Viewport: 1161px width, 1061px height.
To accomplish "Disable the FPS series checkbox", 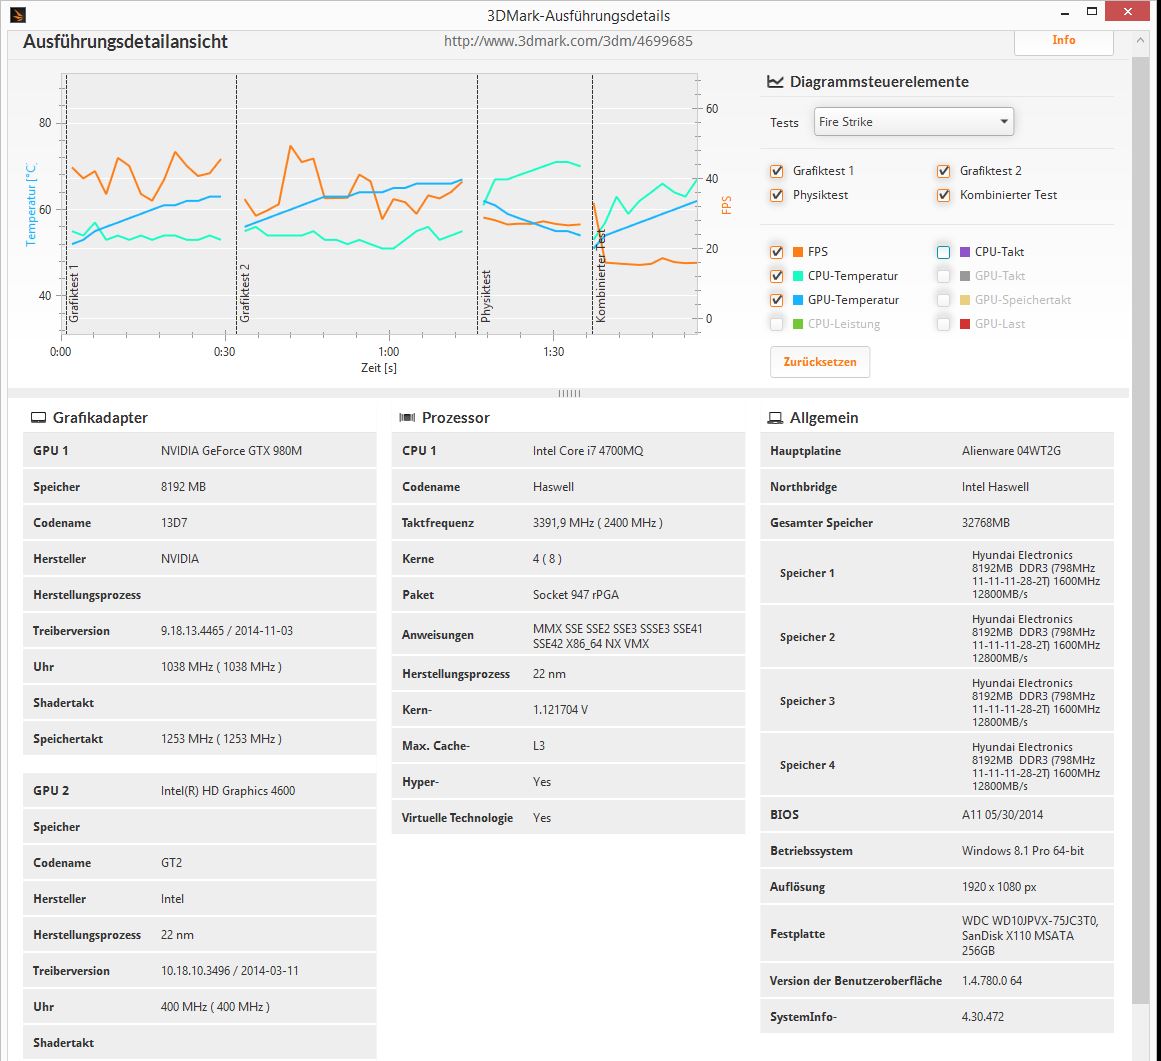I will click(x=777, y=252).
